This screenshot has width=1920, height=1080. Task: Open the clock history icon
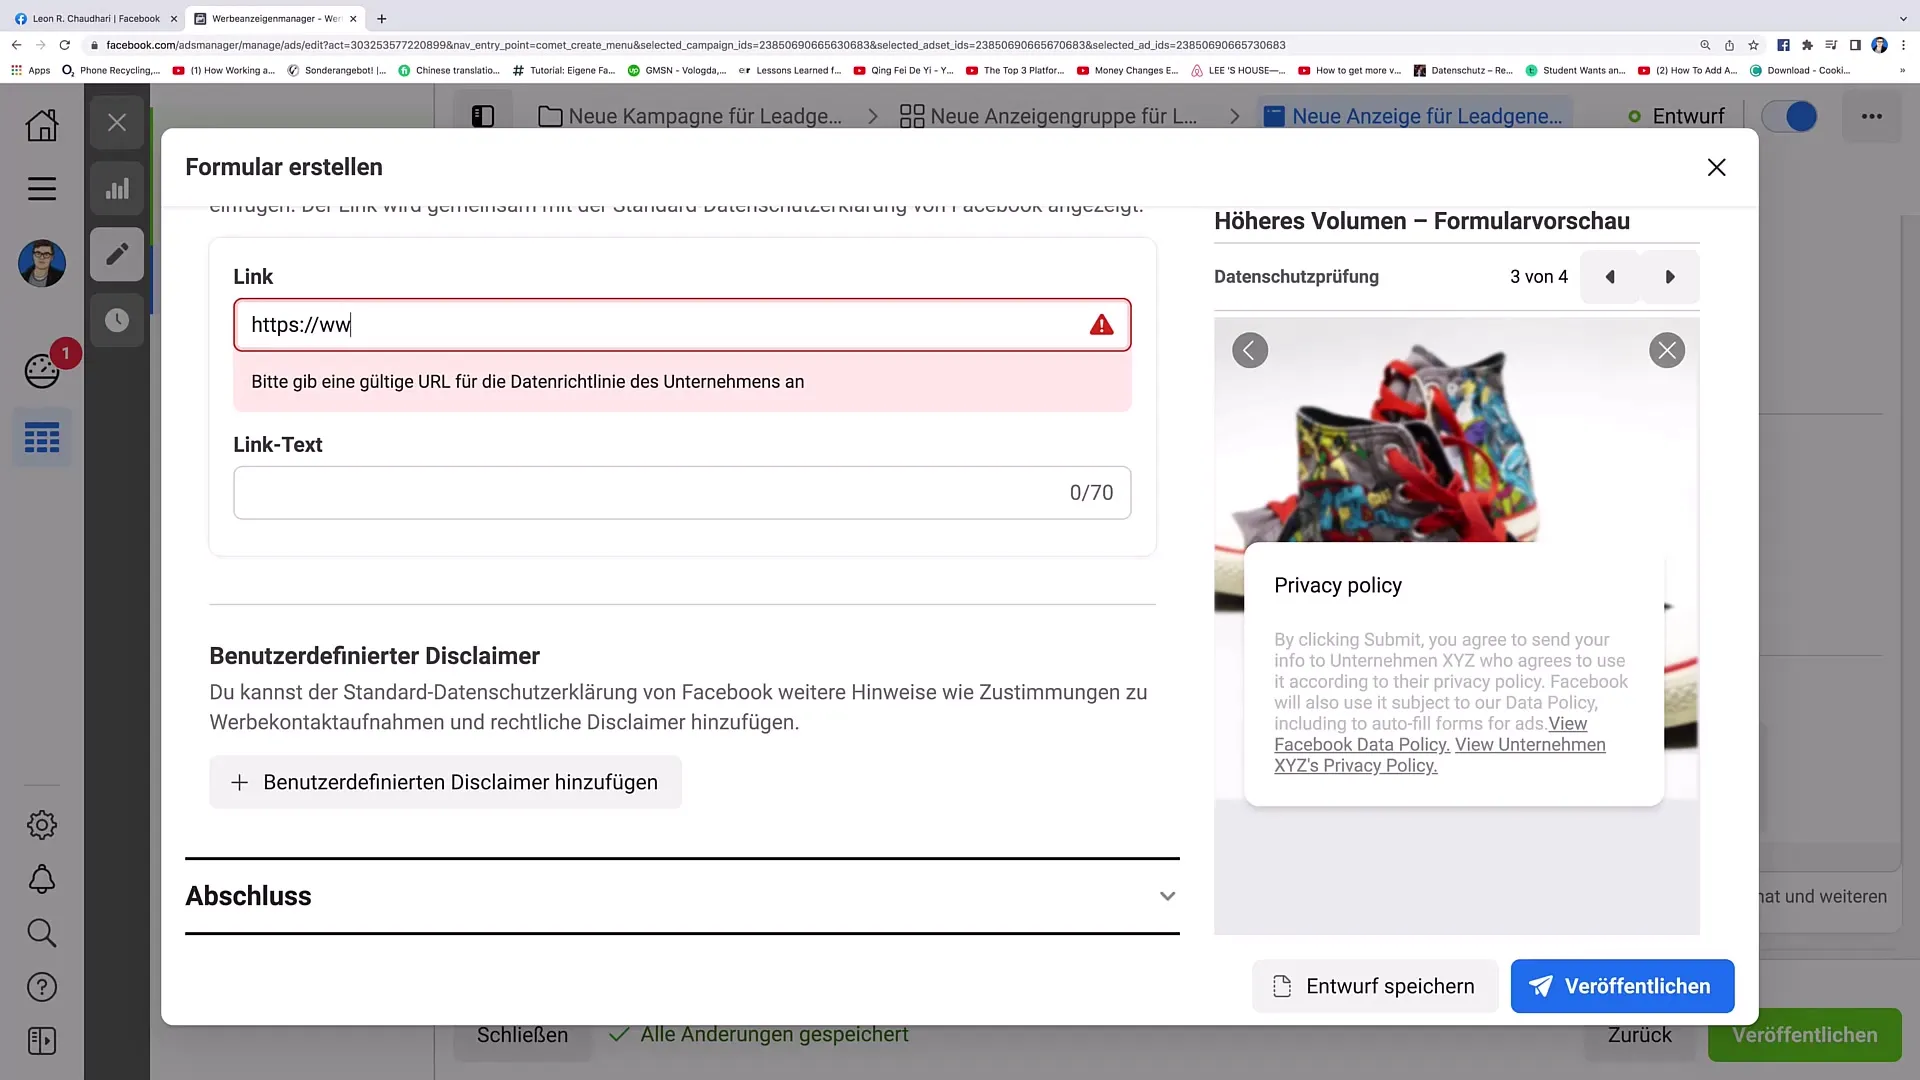tap(117, 320)
